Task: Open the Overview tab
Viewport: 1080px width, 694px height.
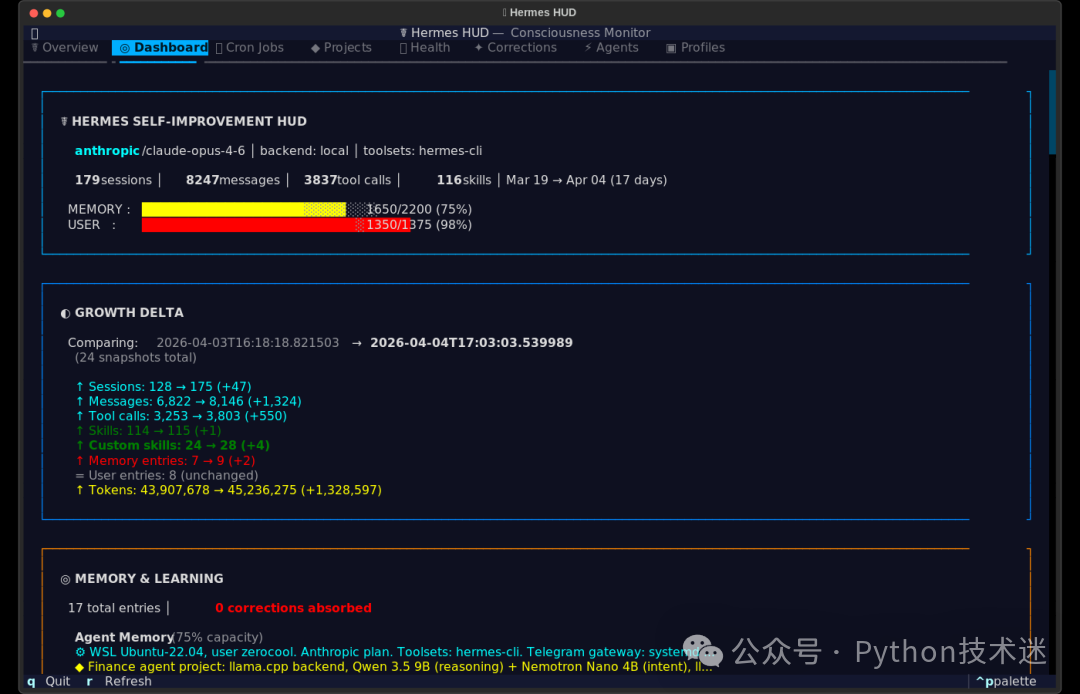Action: [x=72, y=46]
